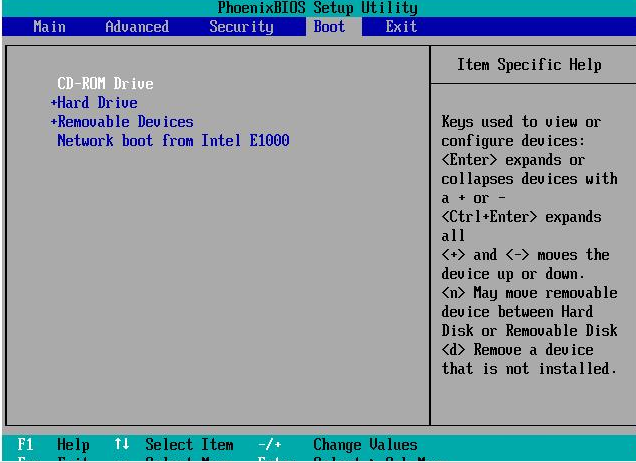Click the Help label in footer
The height and width of the screenshot is (463, 636).
73,445
